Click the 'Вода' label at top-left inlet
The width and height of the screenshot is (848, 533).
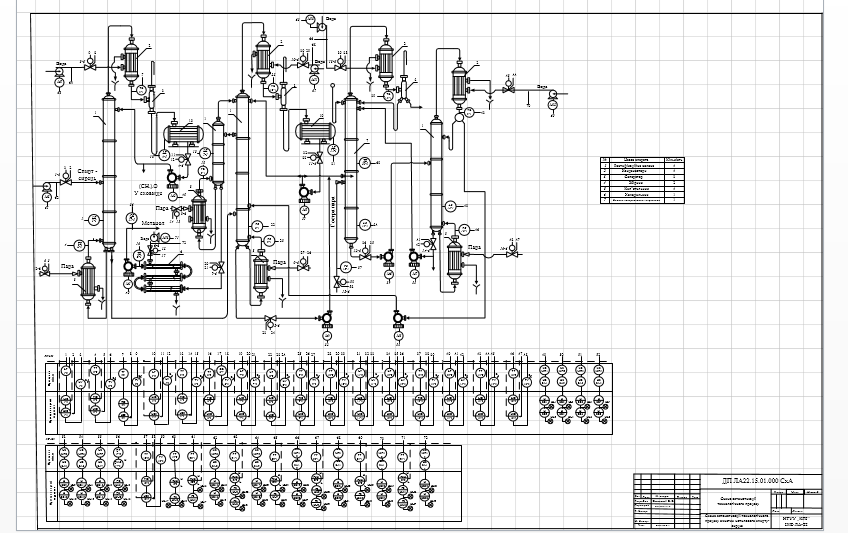62,62
